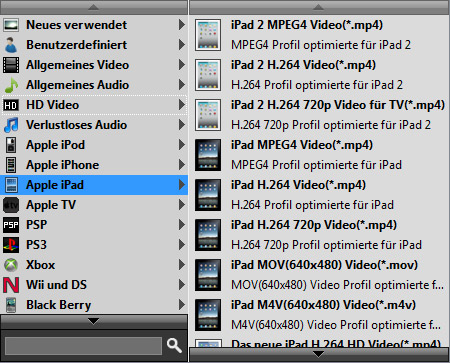
Task: Click the Apple iPad tablet icon
Action: click(x=11, y=185)
